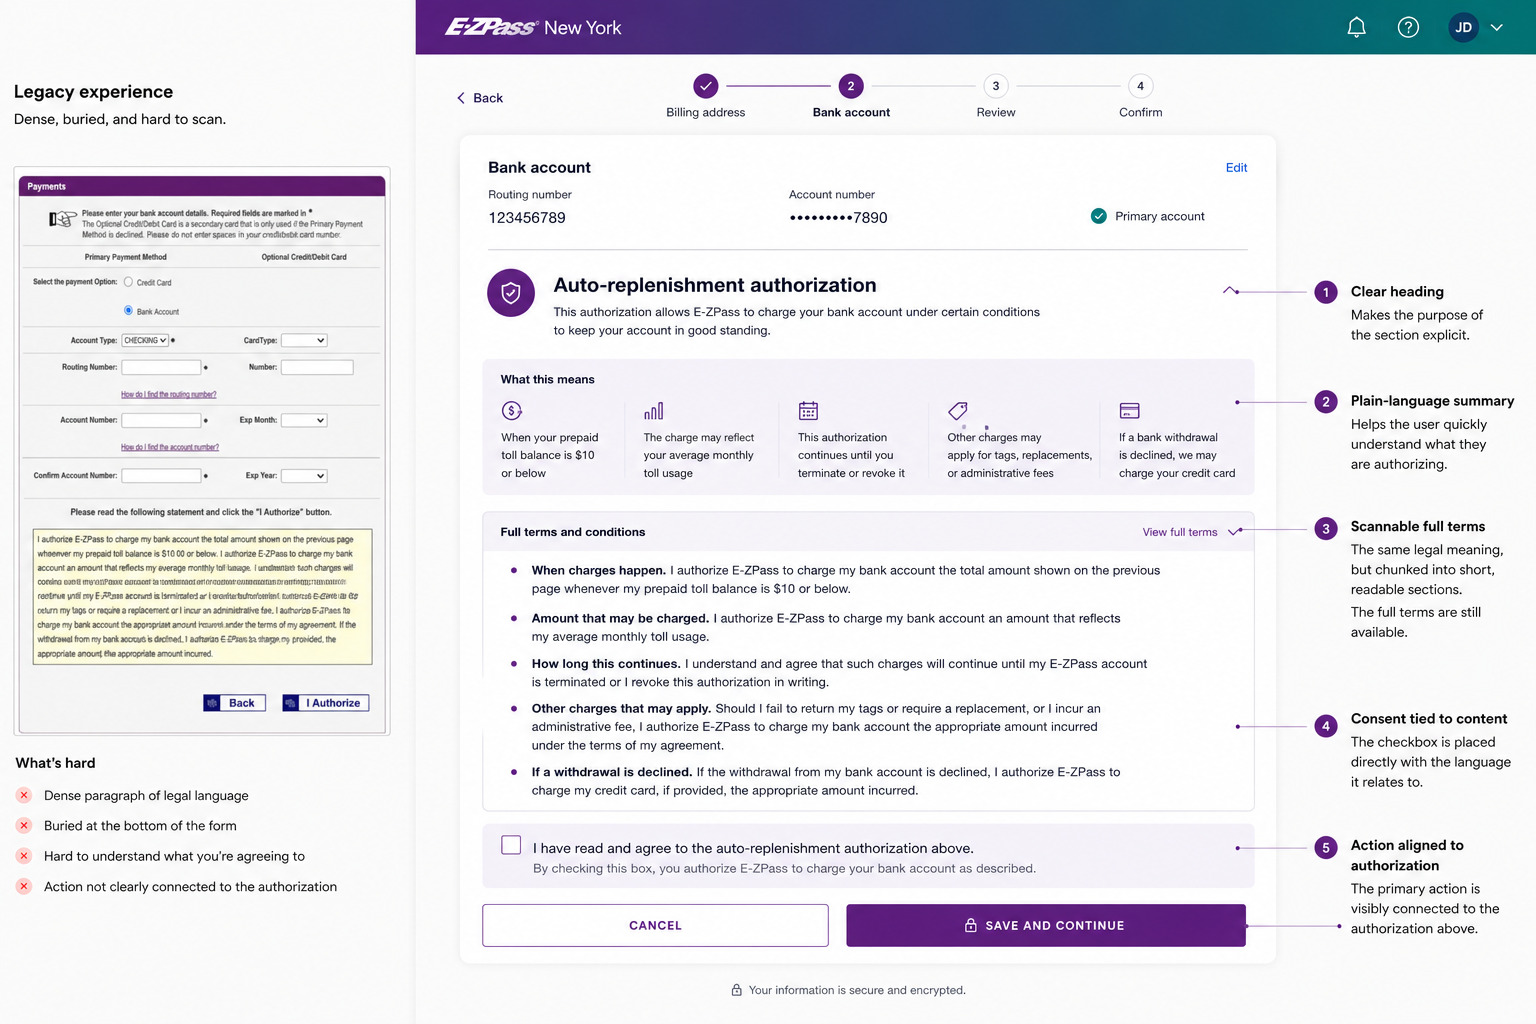Open the JD user avatar
This screenshot has height=1024, width=1536.
[1463, 27]
